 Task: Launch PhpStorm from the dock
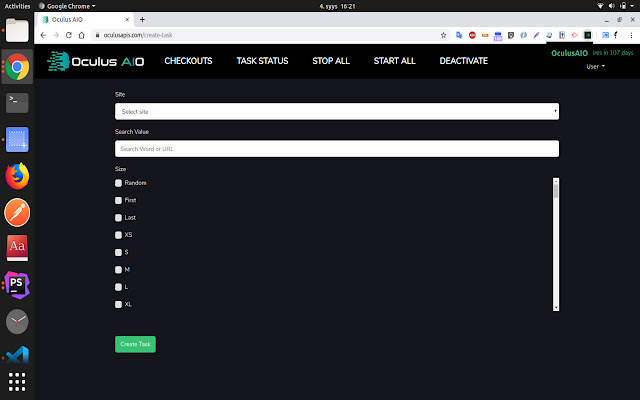17,284
